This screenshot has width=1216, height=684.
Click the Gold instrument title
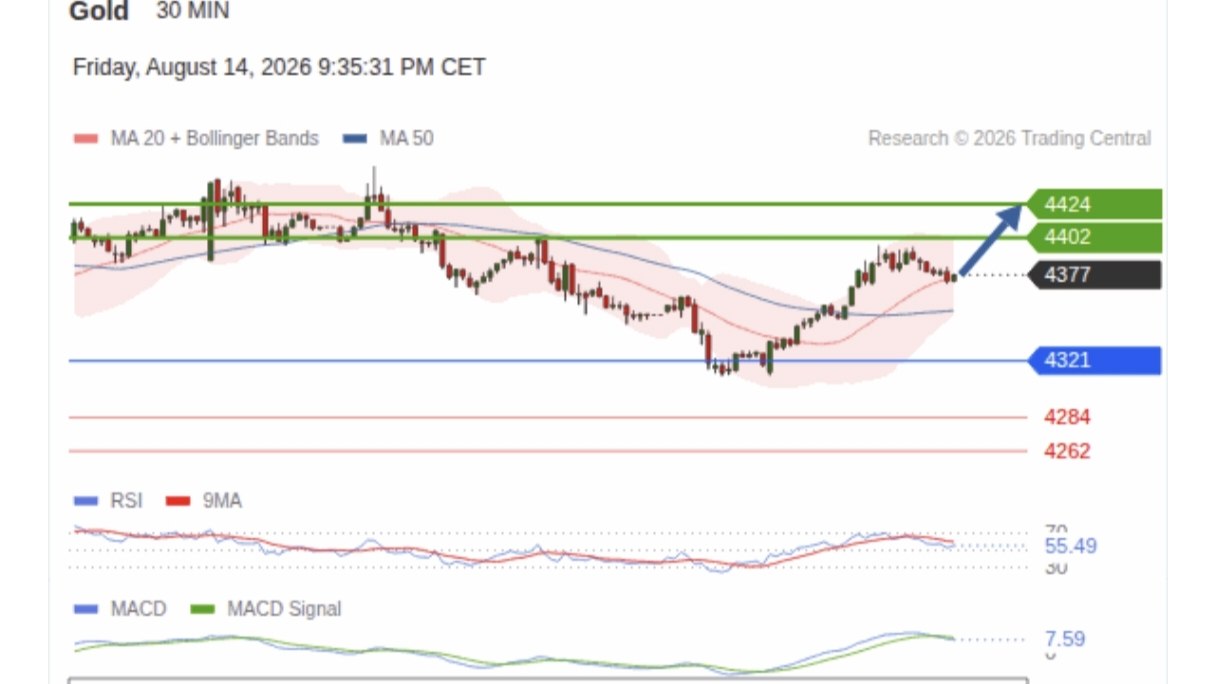(x=99, y=12)
